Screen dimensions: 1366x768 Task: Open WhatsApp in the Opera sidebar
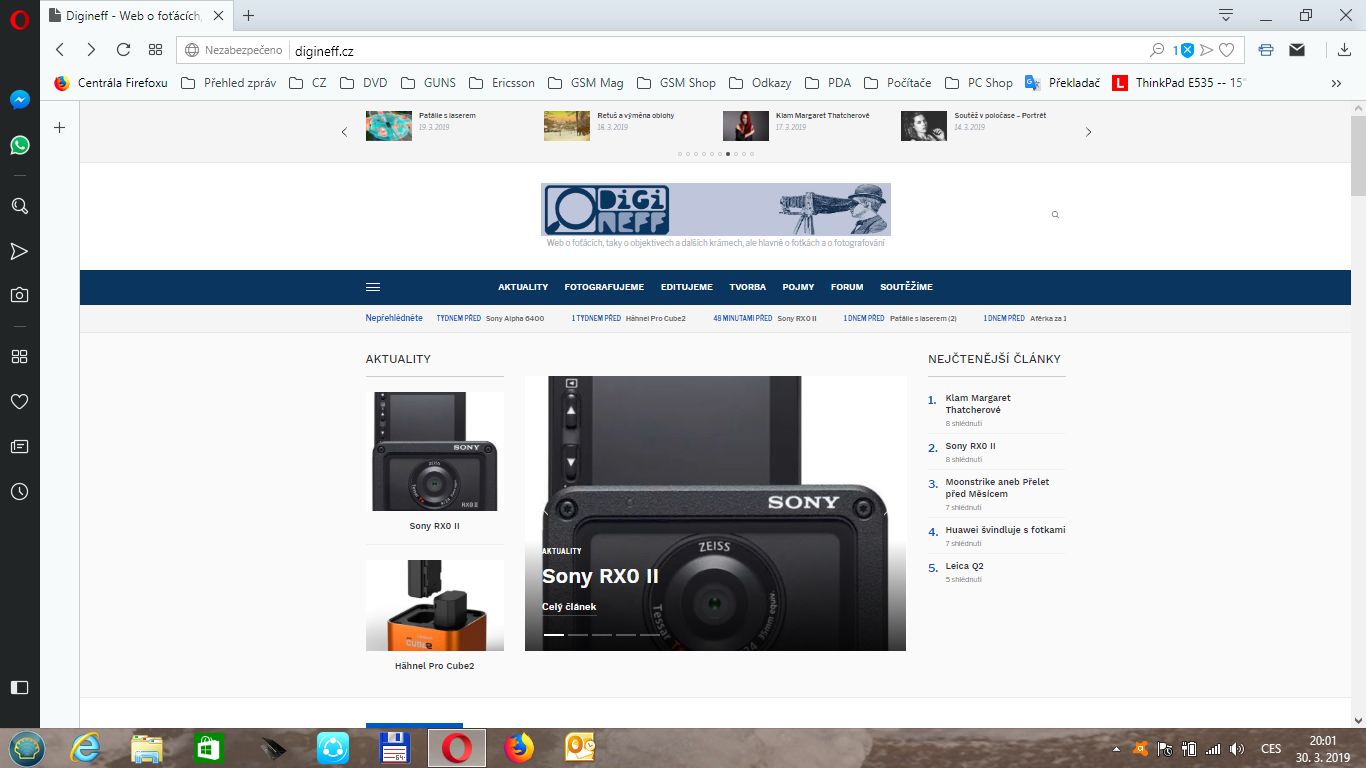[x=19, y=146]
